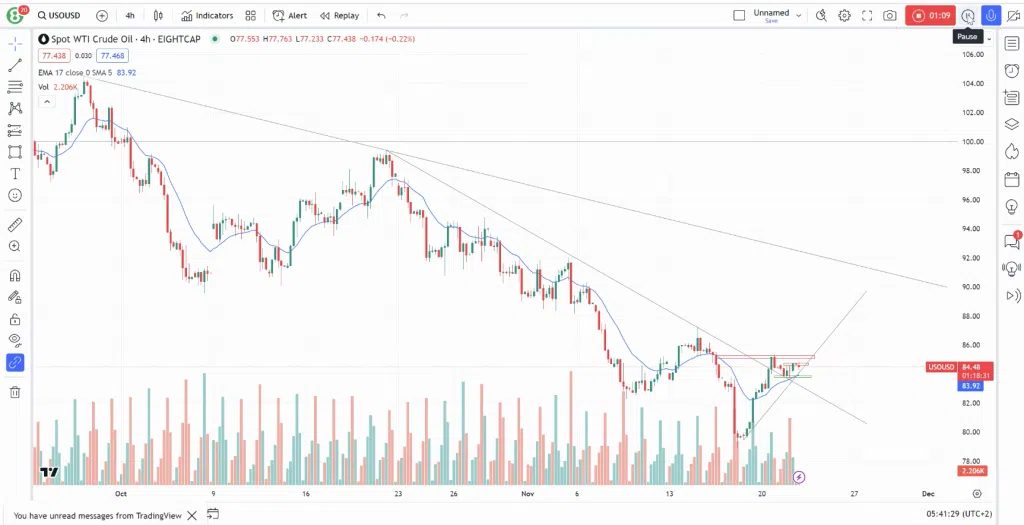Collapse the indicator legend chevron
The image size is (1024, 525).
tap(46, 101)
